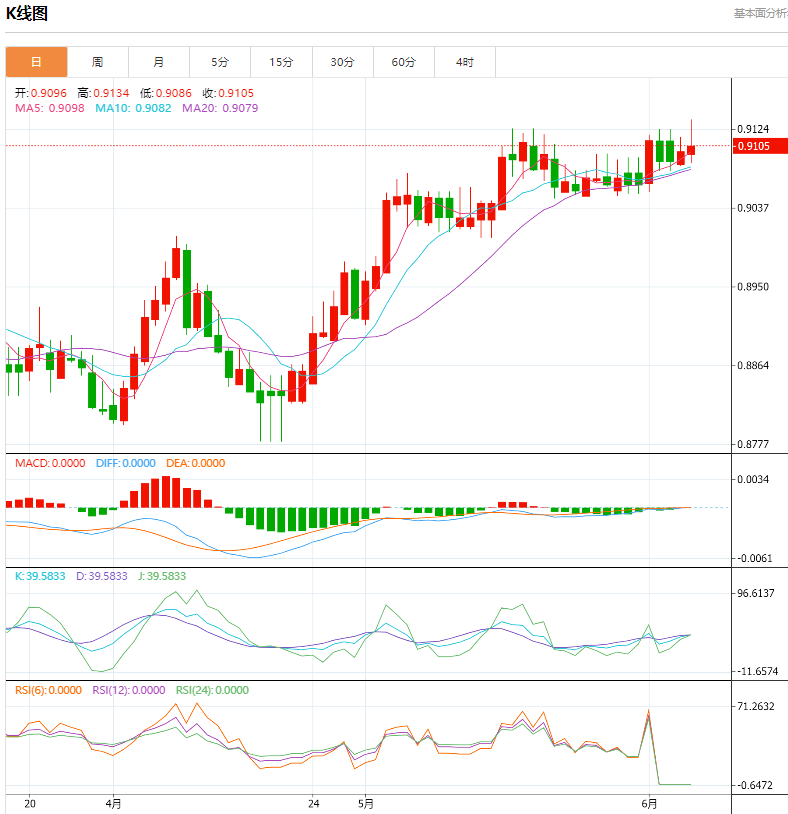Click the 0.8777 price axis label
The width and height of the screenshot is (788, 814).
753,444
